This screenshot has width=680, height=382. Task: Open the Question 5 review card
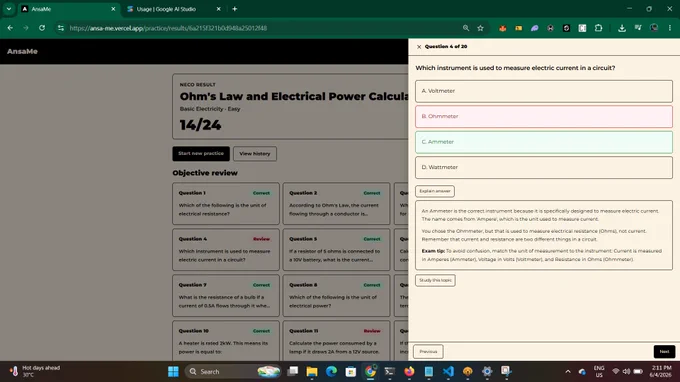tap(337, 250)
